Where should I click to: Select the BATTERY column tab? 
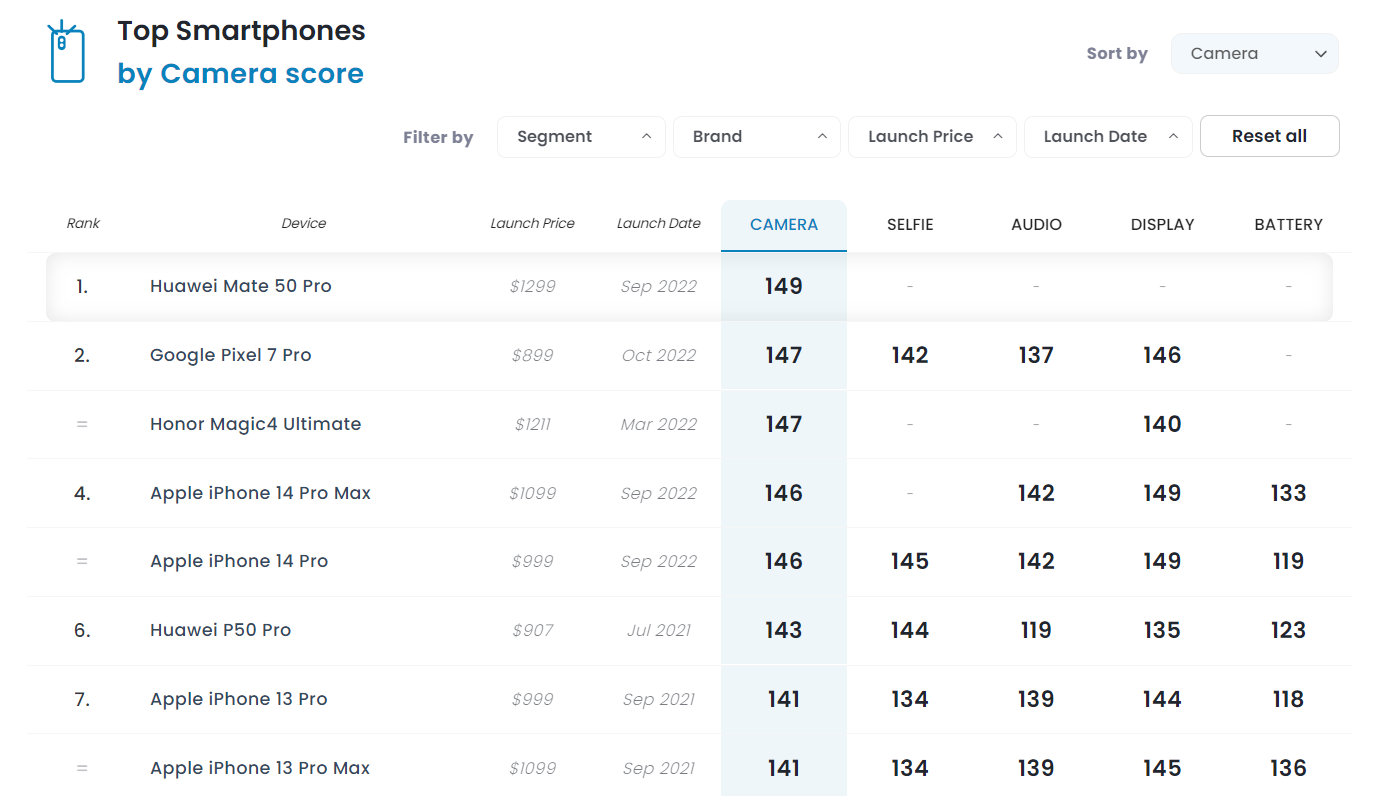tap(1288, 225)
